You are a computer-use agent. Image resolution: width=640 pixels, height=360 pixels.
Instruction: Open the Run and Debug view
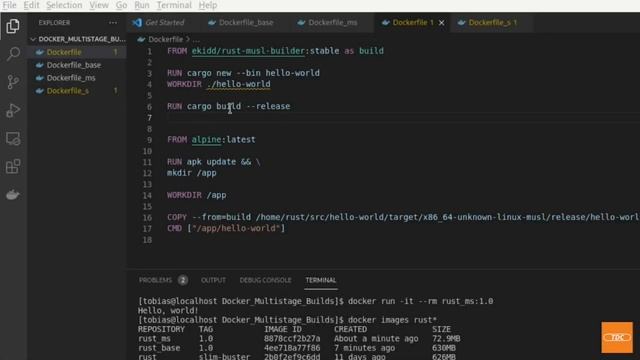click(x=13, y=111)
